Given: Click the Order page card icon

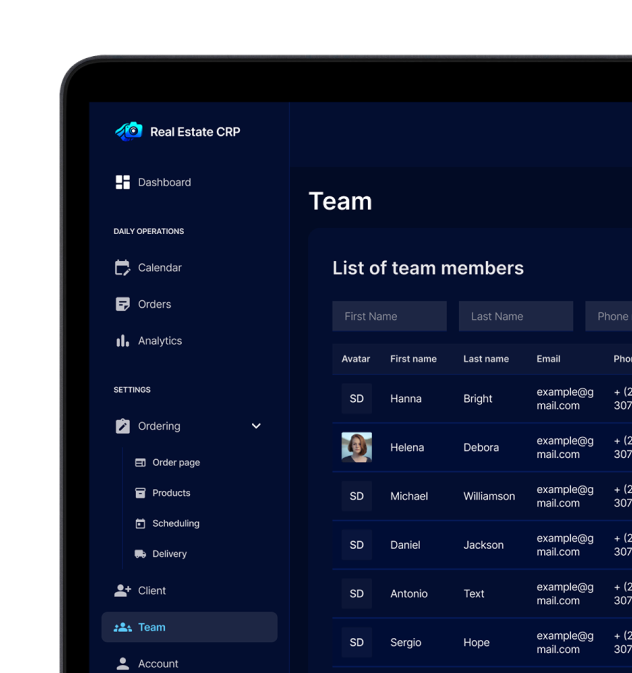Looking at the screenshot, I should (x=140, y=462).
